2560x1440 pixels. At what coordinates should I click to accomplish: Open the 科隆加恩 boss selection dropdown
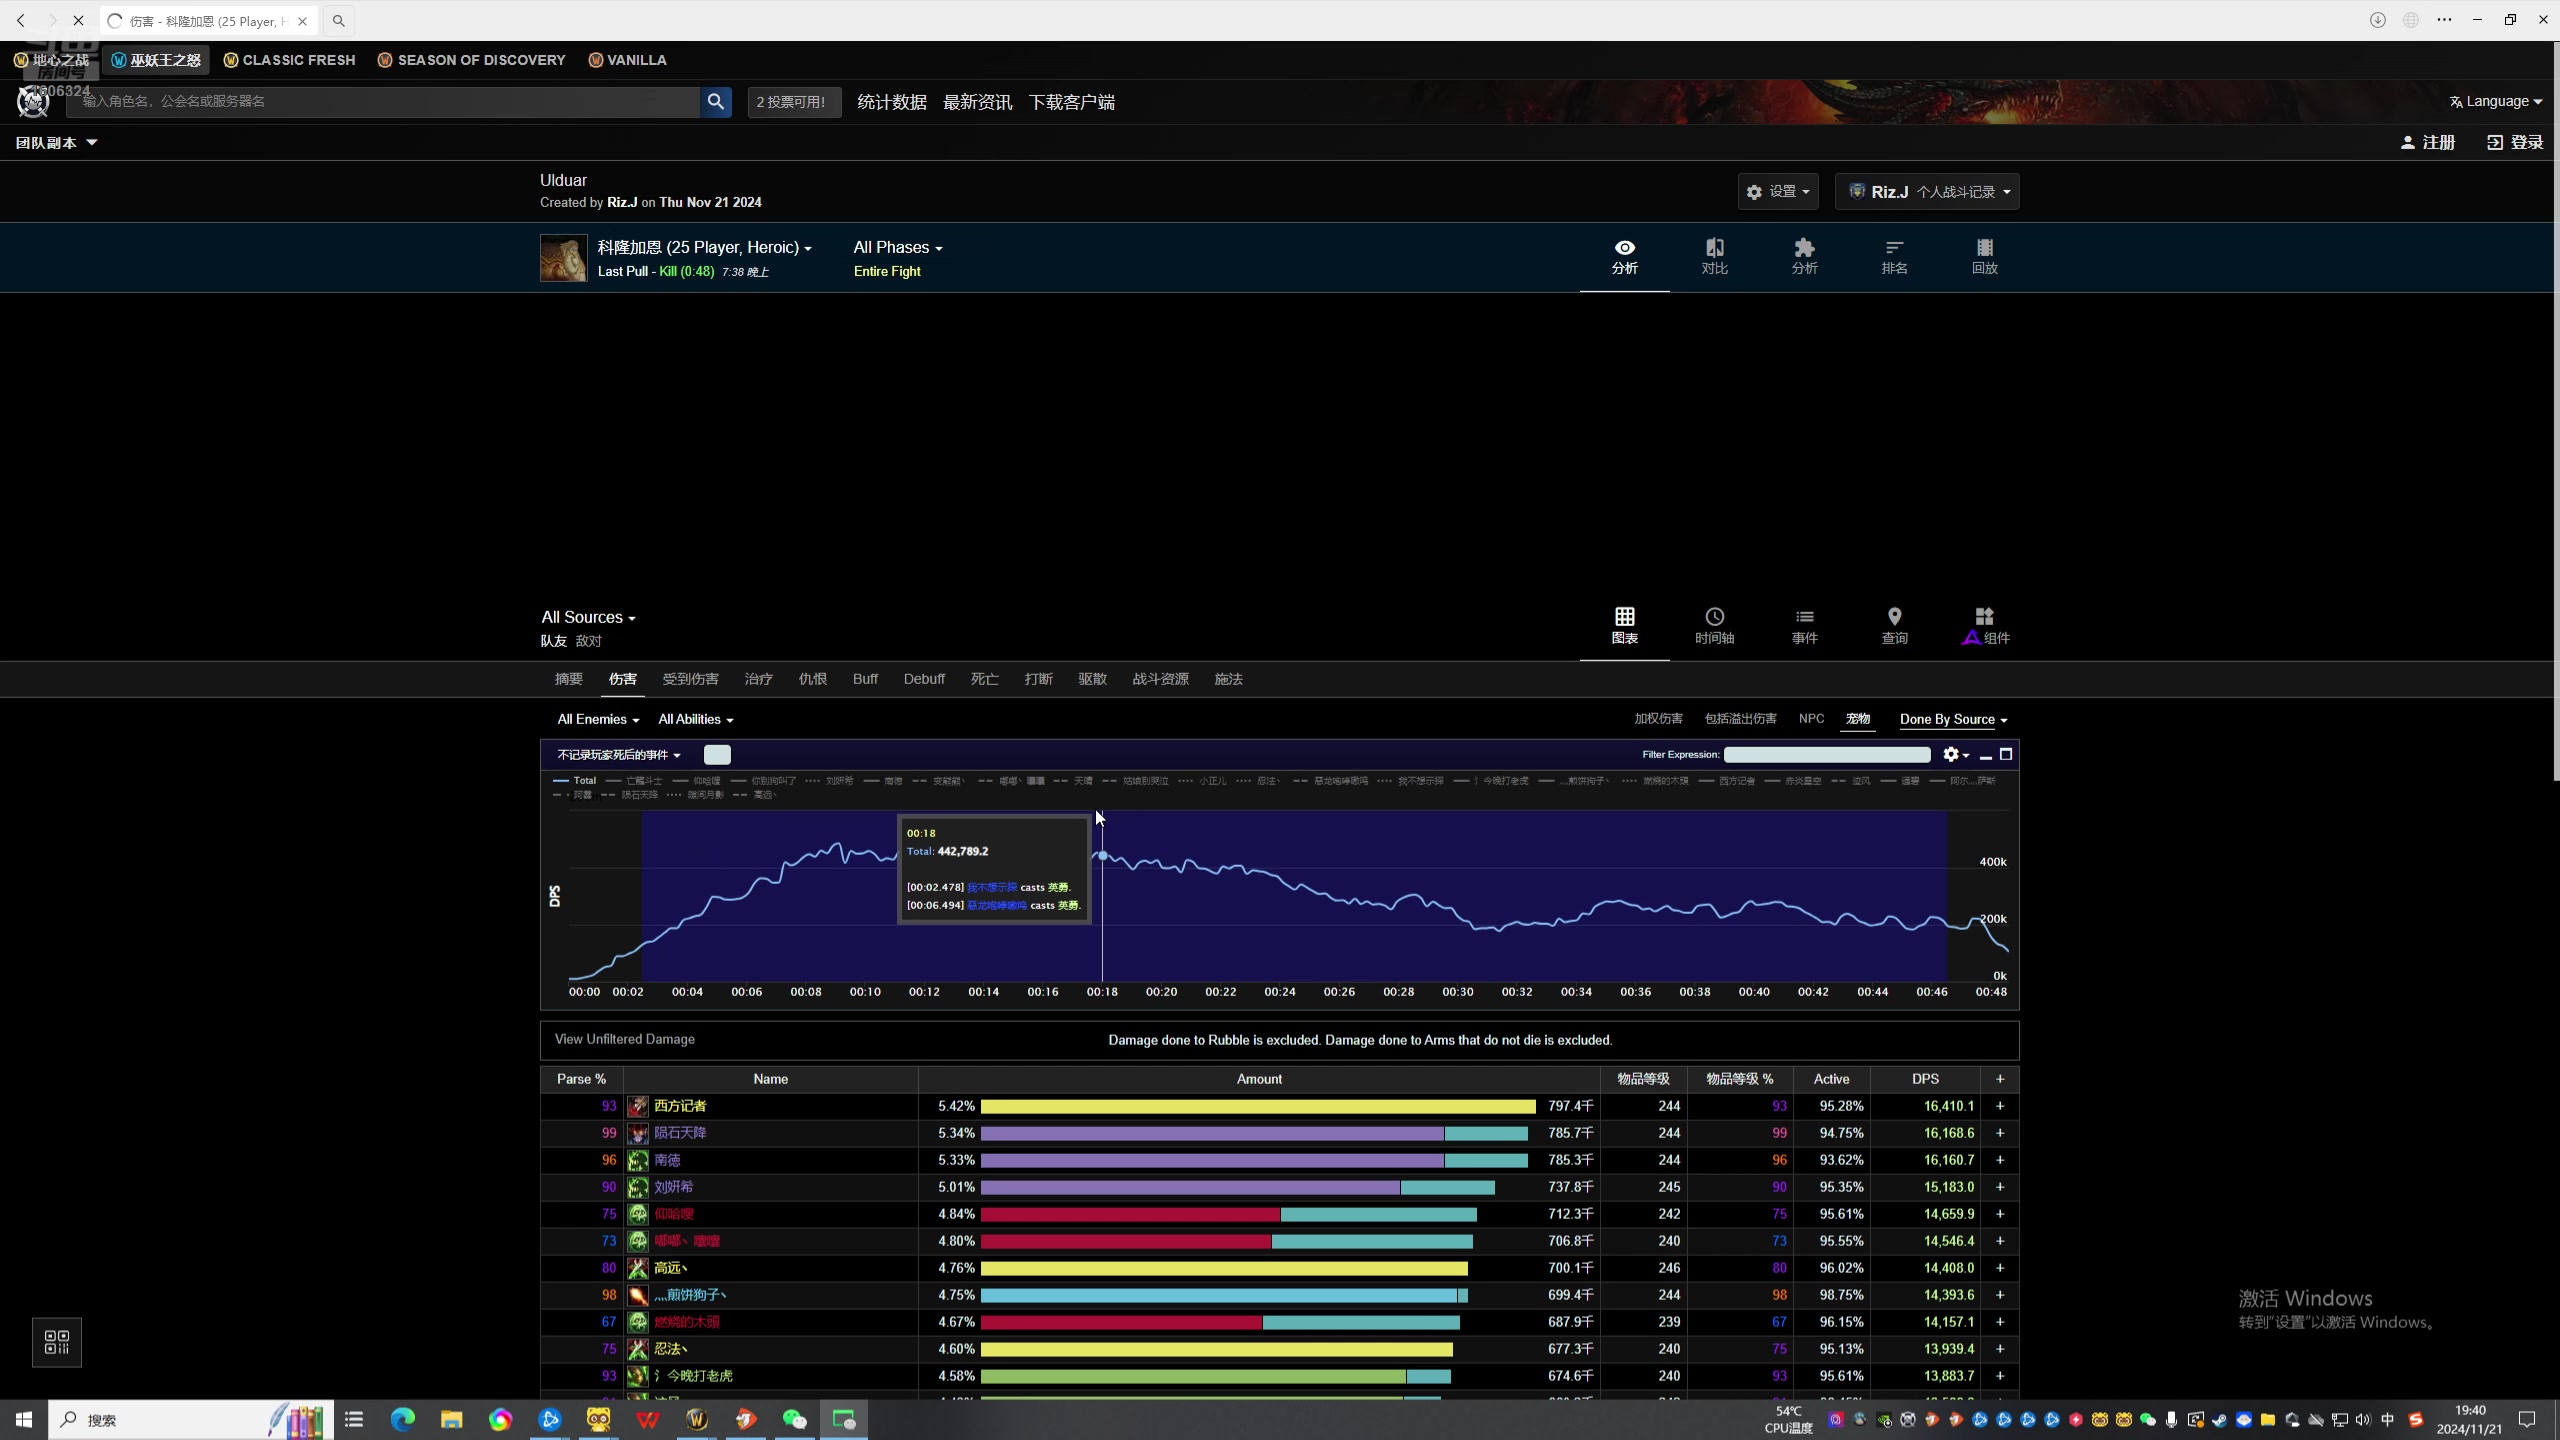tap(705, 247)
